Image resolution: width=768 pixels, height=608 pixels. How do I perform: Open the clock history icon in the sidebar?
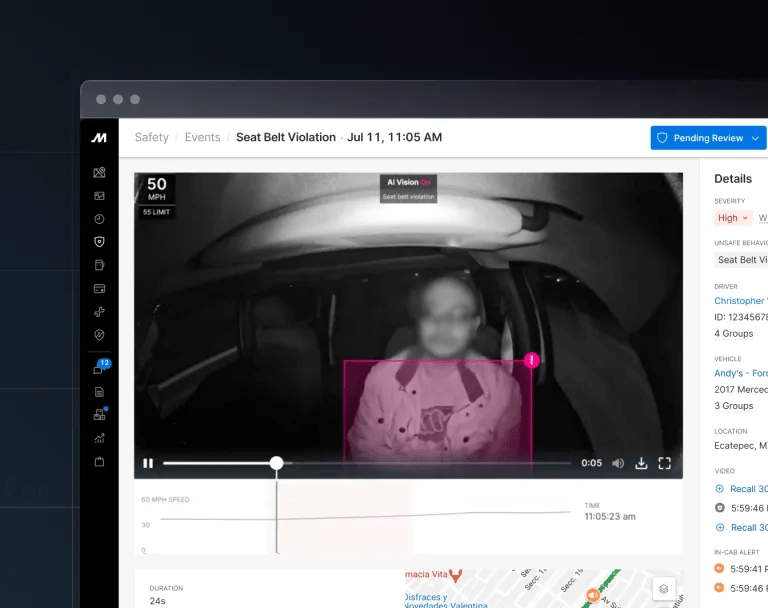click(x=99, y=219)
